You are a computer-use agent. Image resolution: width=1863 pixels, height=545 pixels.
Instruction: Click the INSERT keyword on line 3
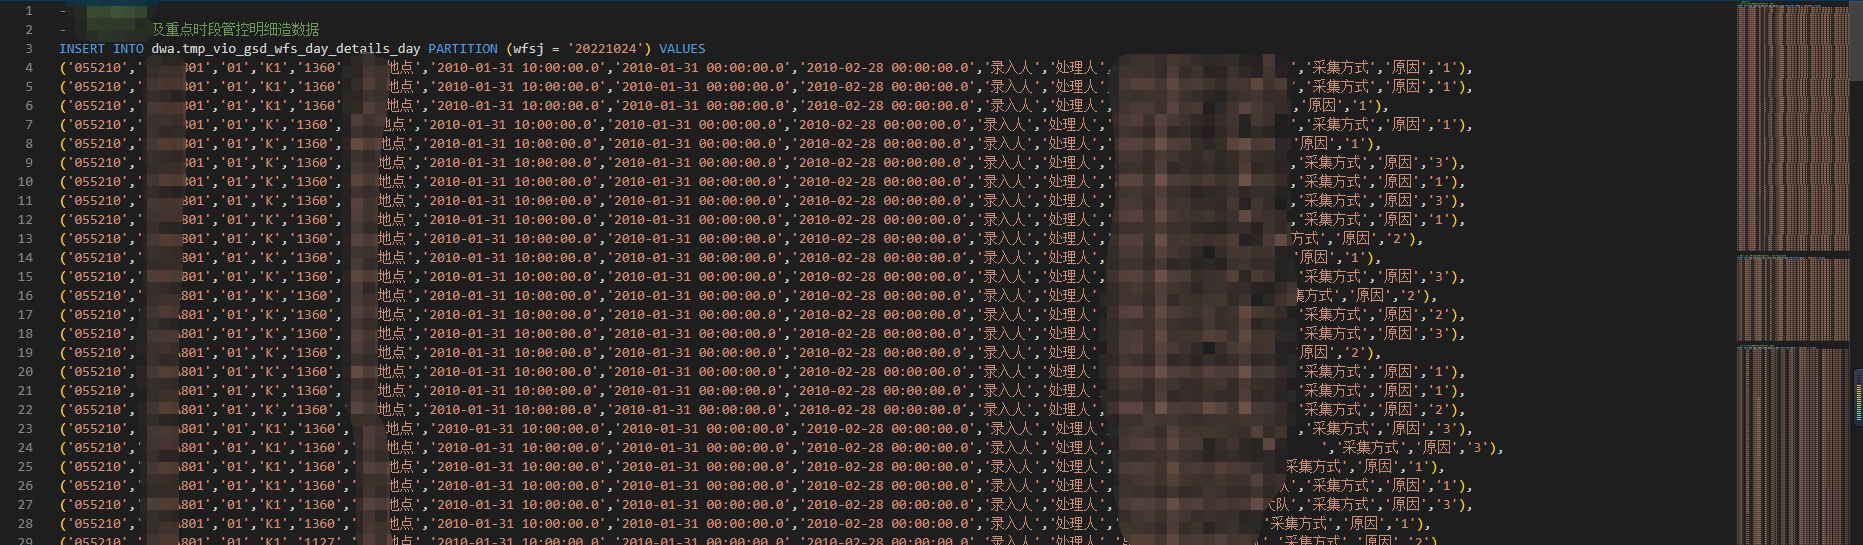point(82,48)
